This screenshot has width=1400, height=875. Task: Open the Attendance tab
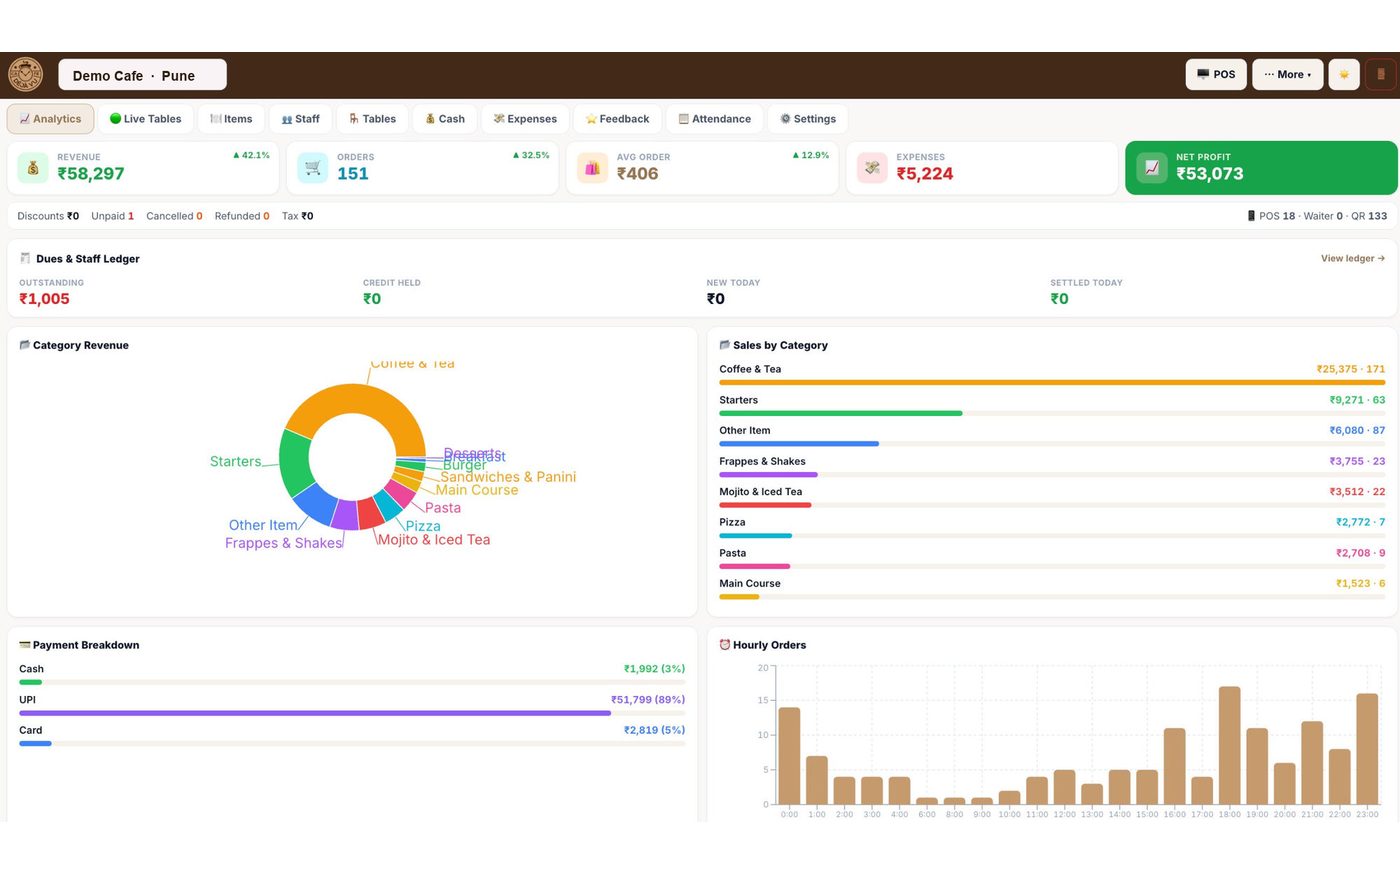click(714, 119)
